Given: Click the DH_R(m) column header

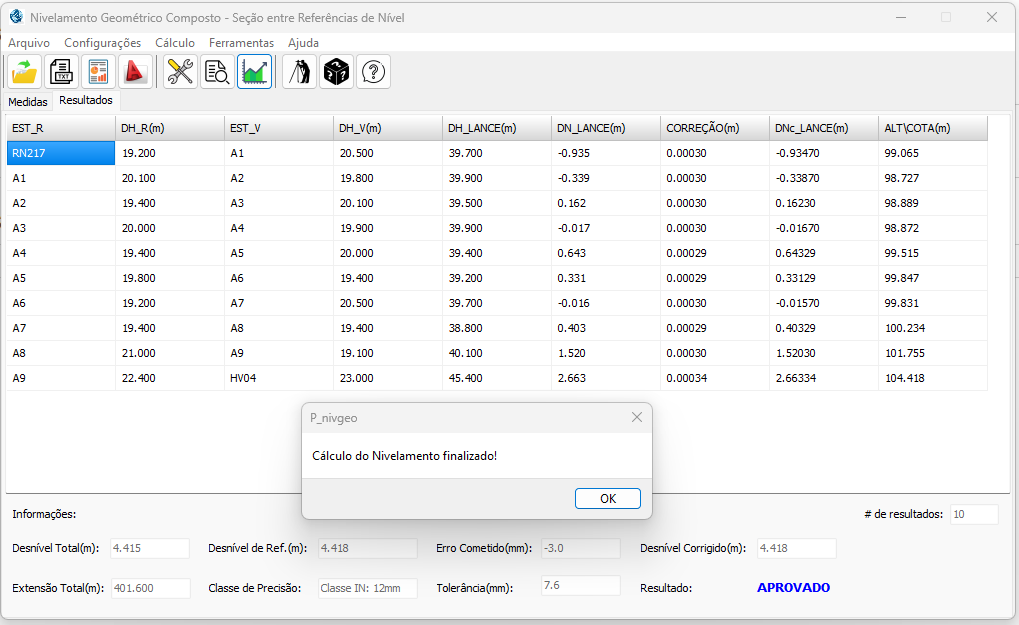Looking at the screenshot, I should pos(170,128).
